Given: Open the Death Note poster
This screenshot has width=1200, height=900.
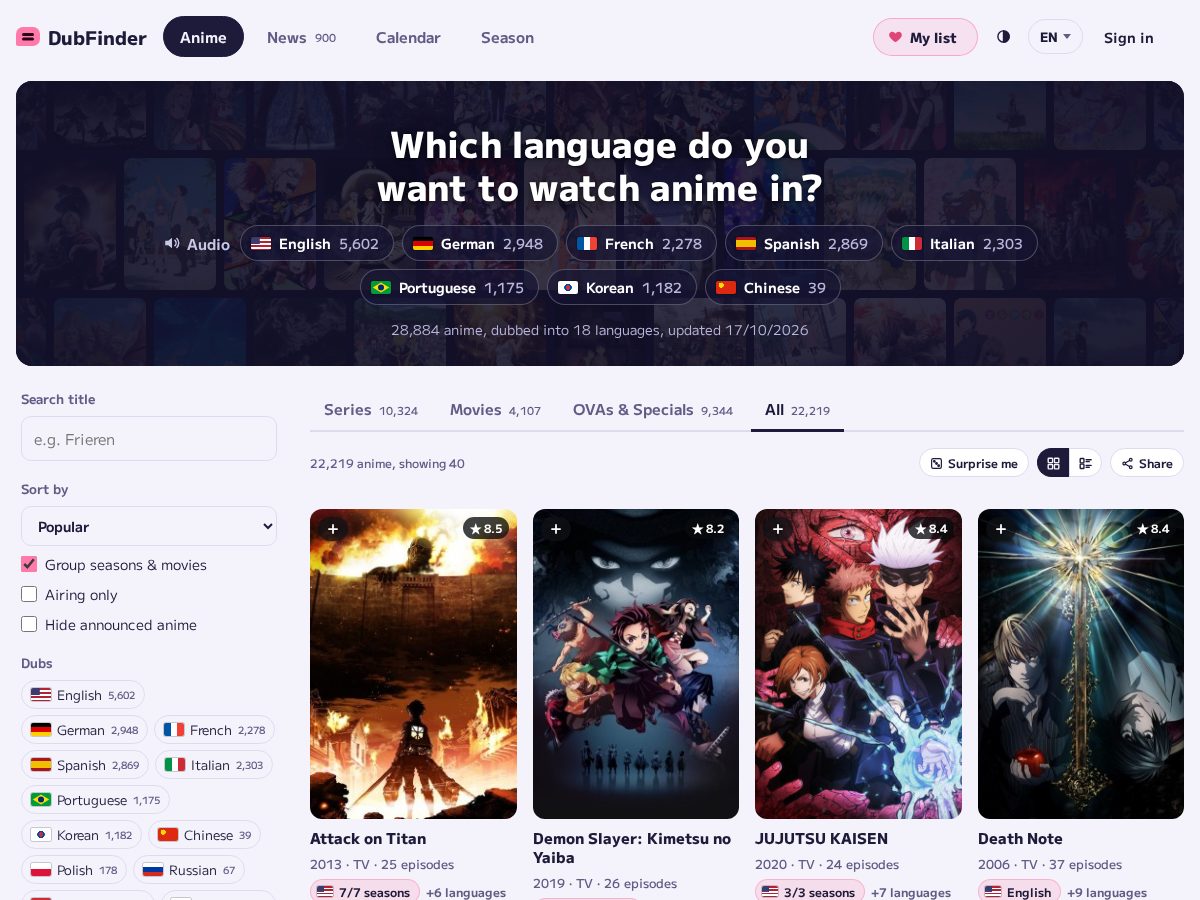Looking at the screenshot, I should [1081, 664].
